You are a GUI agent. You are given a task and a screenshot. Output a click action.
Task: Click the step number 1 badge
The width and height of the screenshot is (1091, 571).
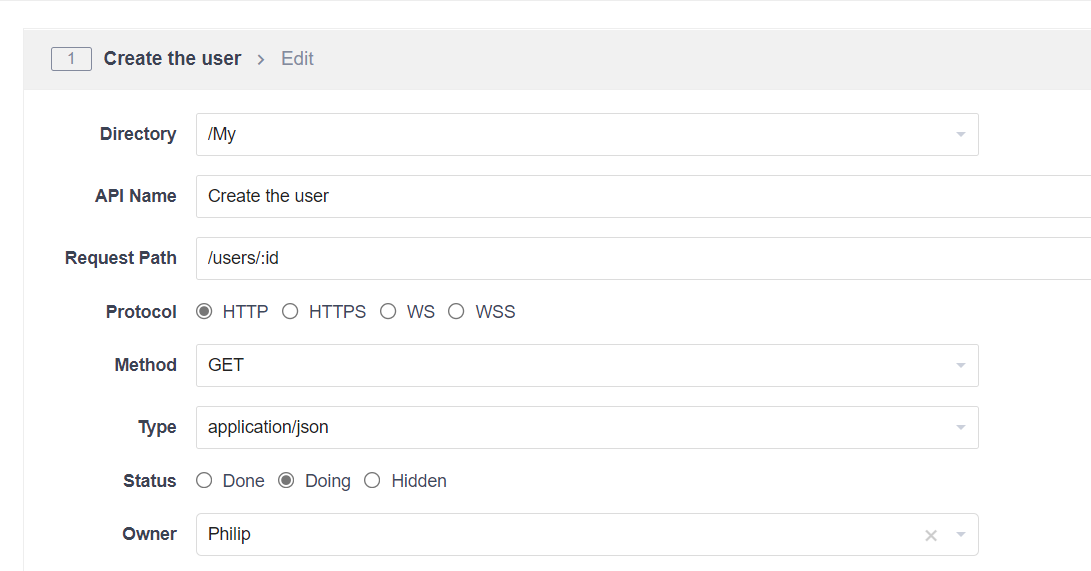[71, 59]
